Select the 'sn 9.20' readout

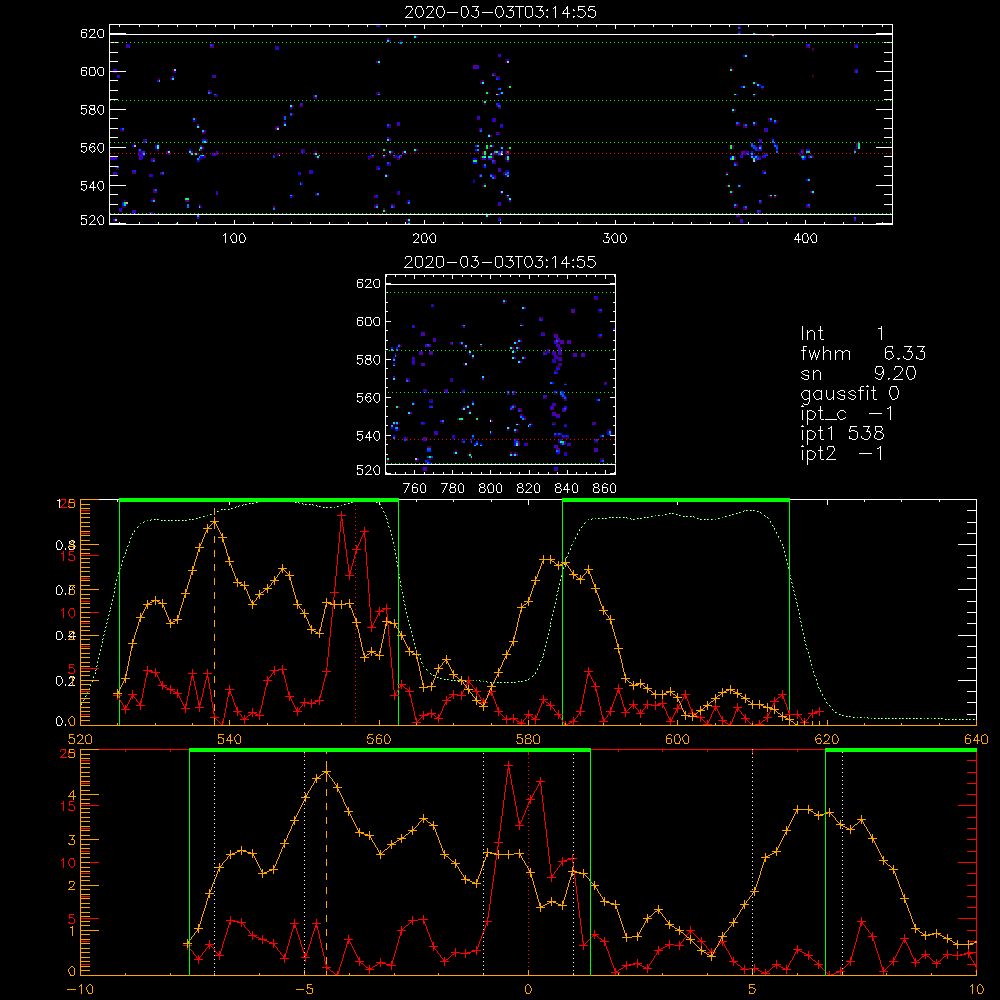[x=858, y=373]
